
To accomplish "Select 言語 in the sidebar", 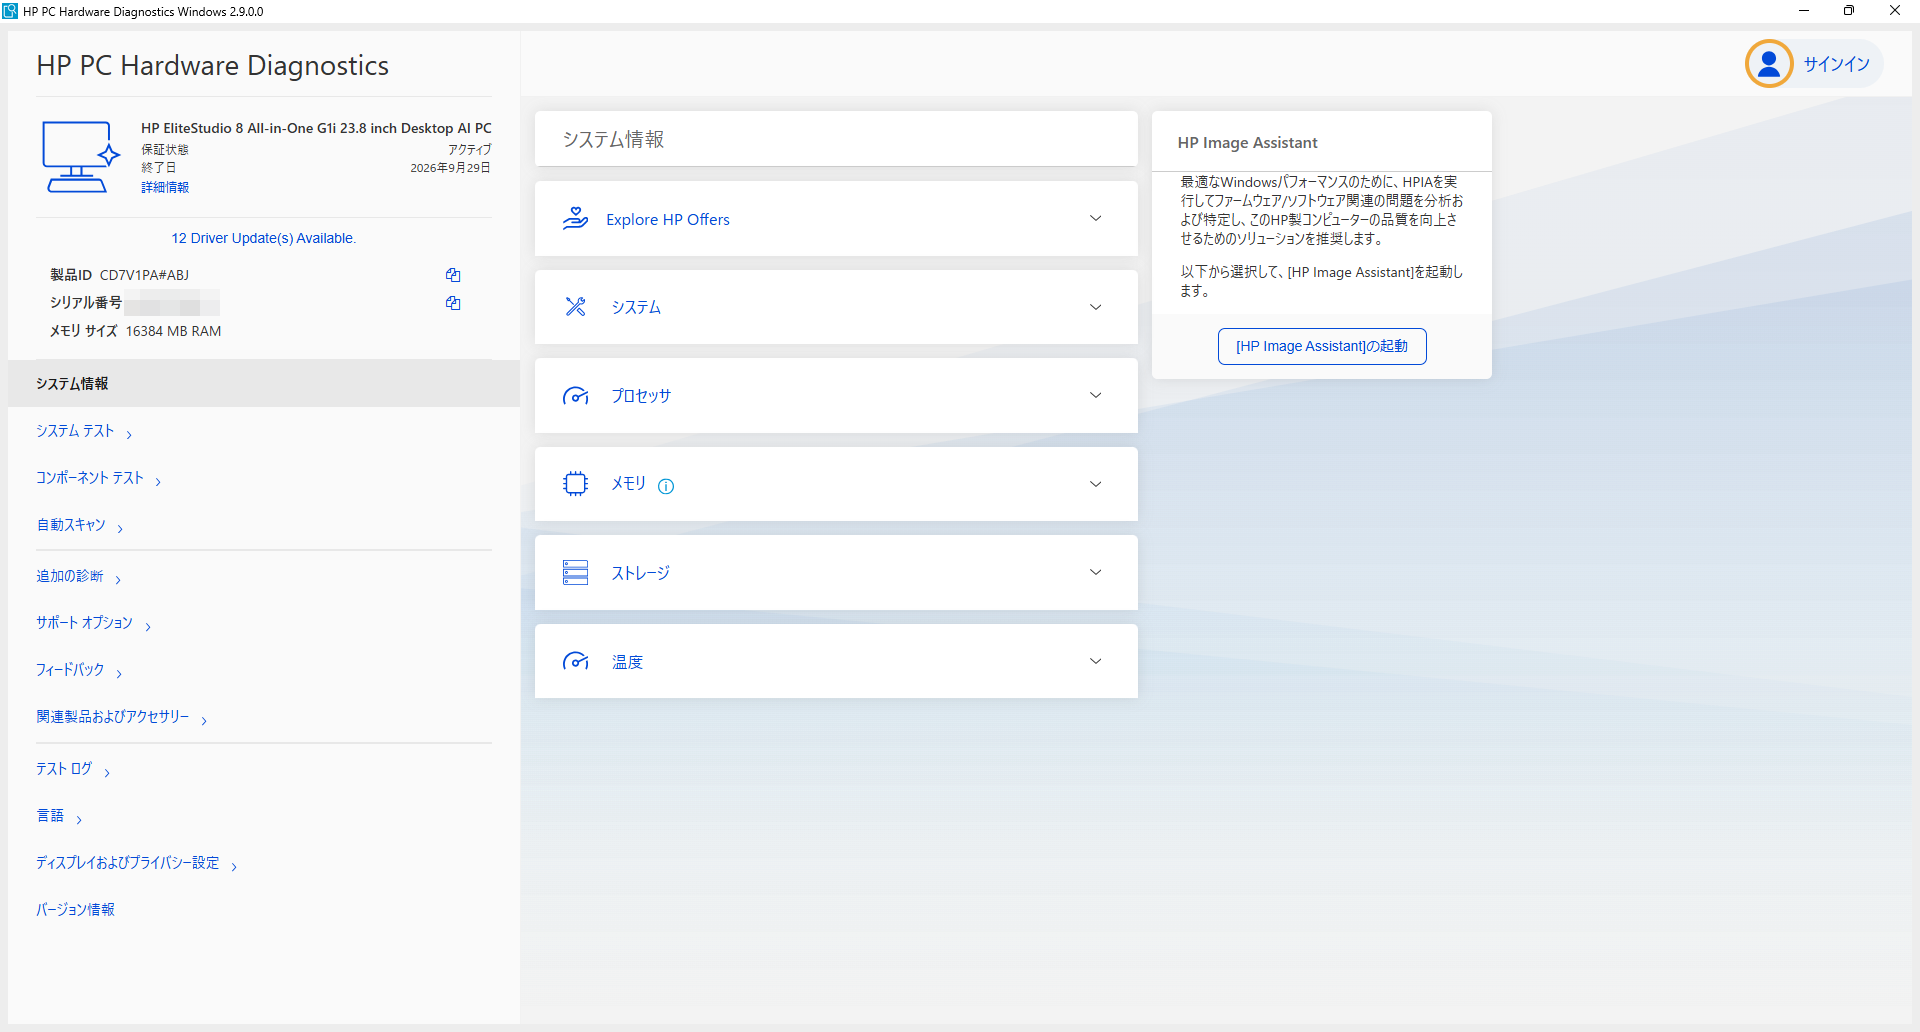I will pos(51,816).
